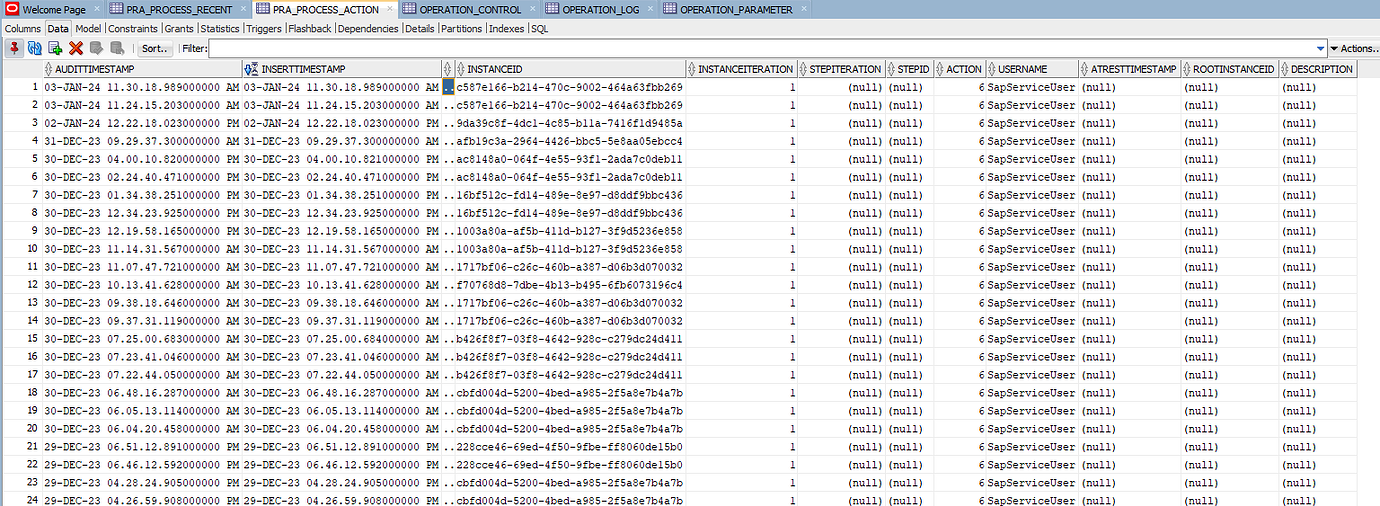Select INSTANCEID cell 'f70768d8-7dbe-4b13-b495-6fb6073196c4'

(570, 285)
